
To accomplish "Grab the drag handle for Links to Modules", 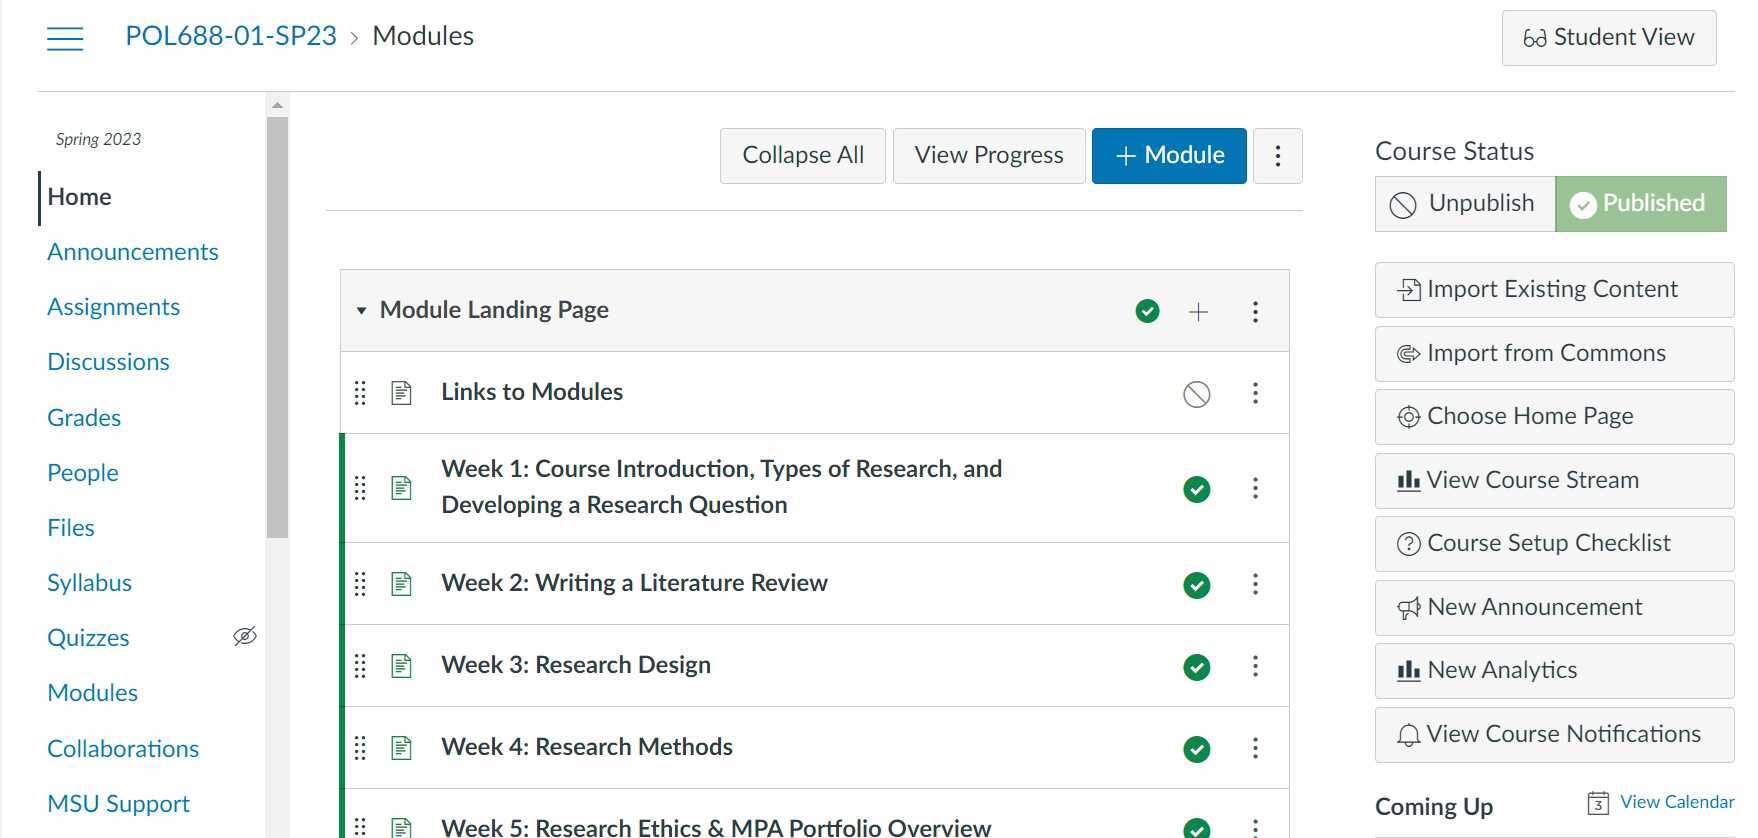I will coord(360,393).
